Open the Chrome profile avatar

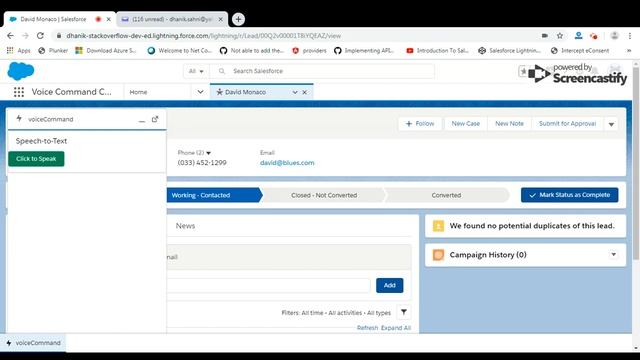[614, 36]
